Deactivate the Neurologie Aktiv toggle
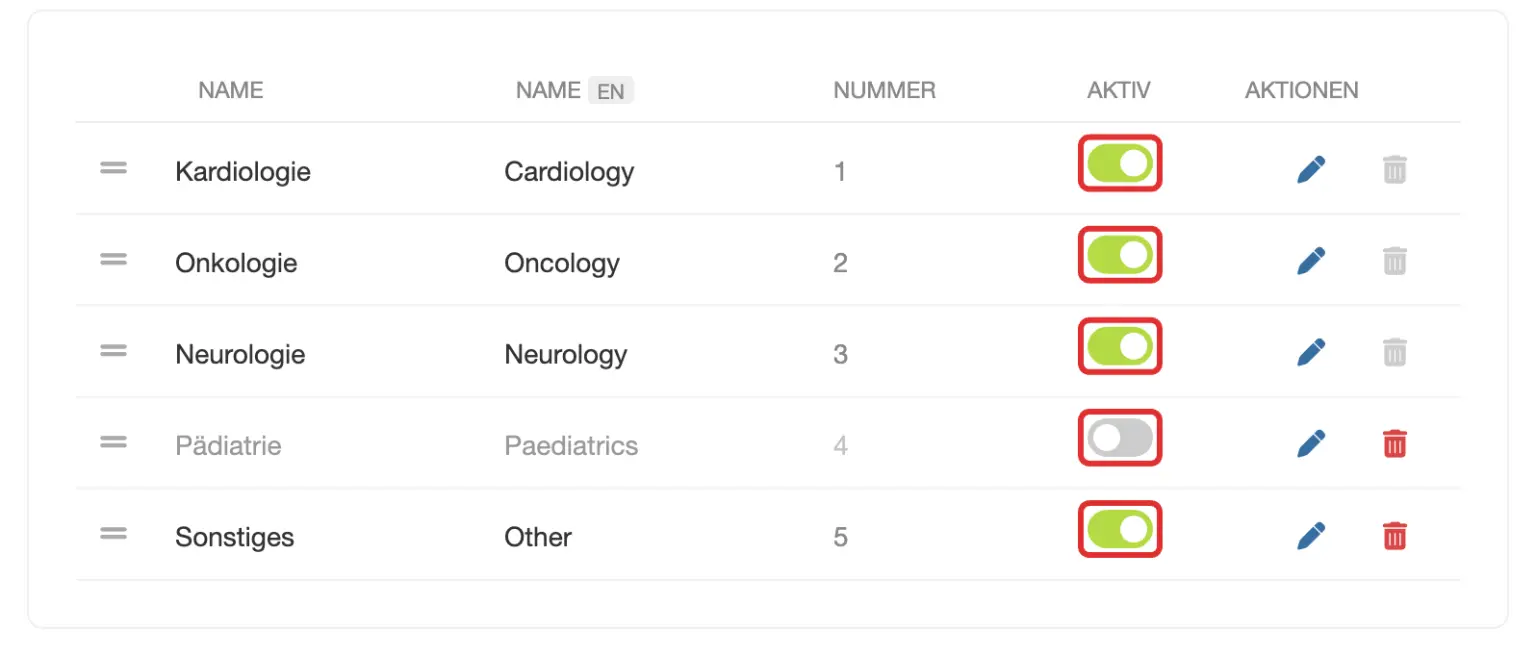The height and width of the screenshot is (655, 1536). [1120, 347]
